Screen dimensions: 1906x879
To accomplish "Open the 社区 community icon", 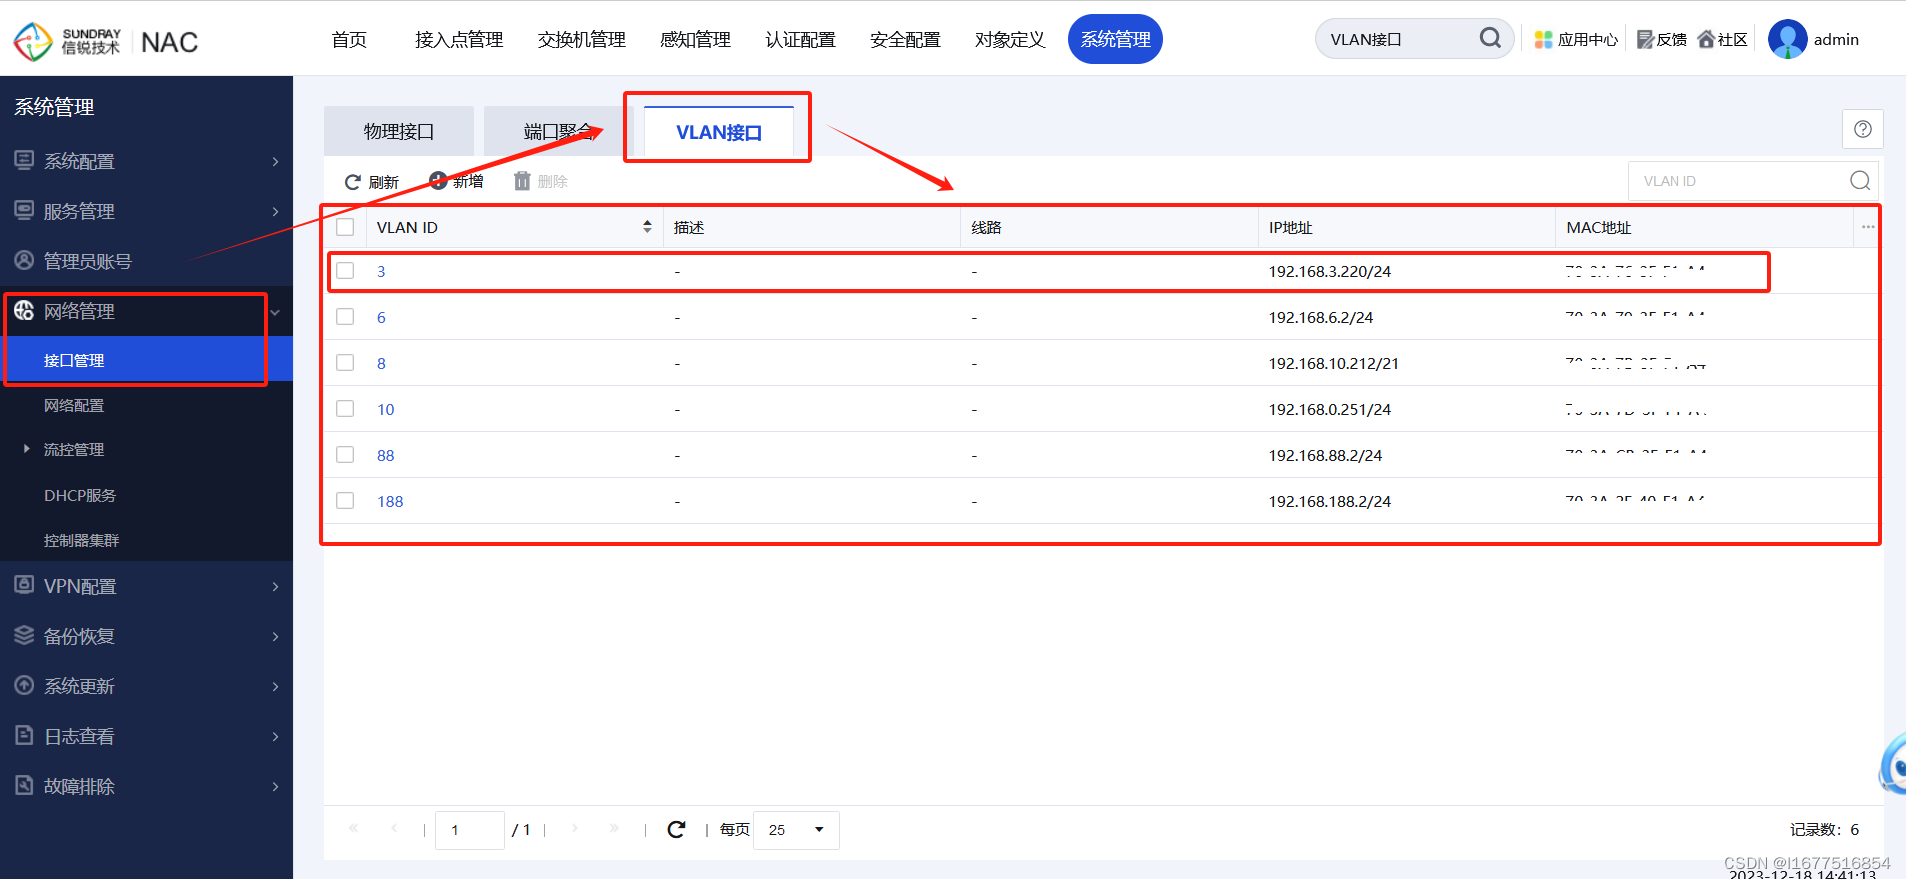I will [1706, 39].
